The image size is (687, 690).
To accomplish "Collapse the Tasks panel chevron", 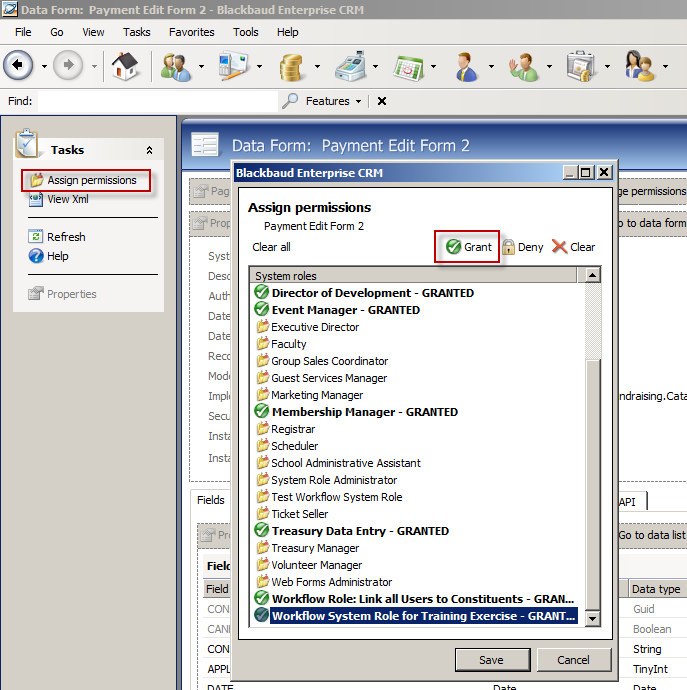I will 149,150.
